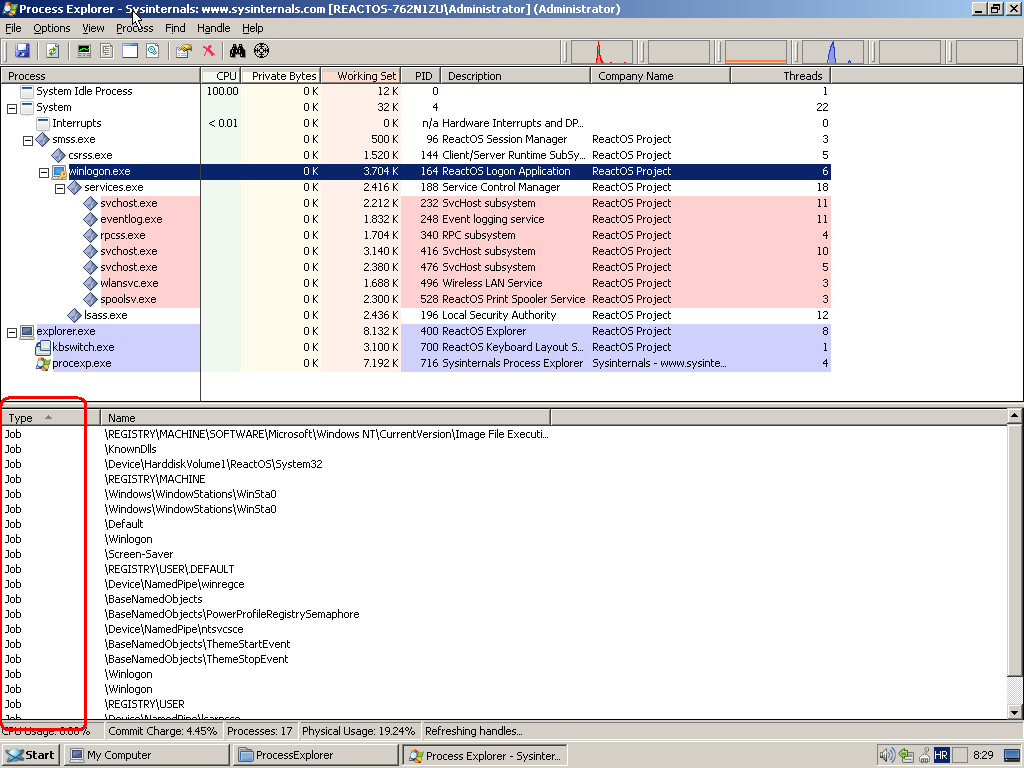Image resolution: width=1024 pixels, height=768 pixels.
Task: Click the Start button on the taskbar
Action: coord(31,756)
